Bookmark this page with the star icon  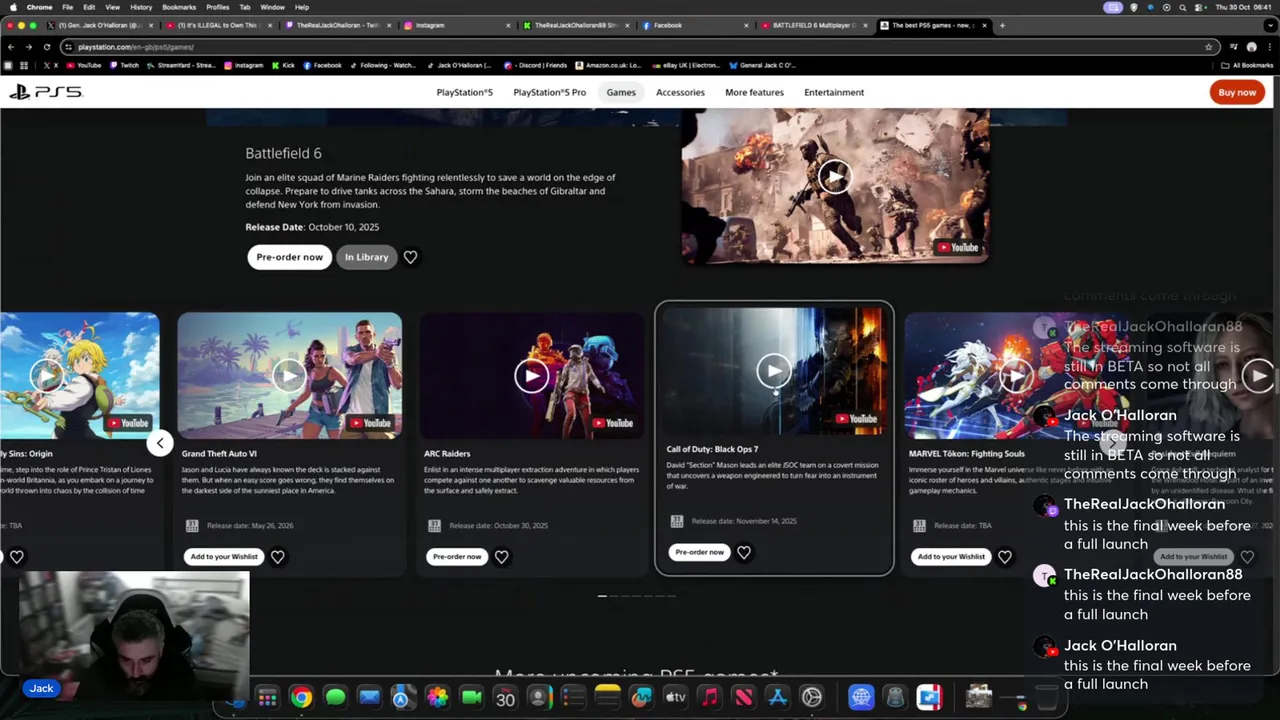click(x=1208, y=47)
